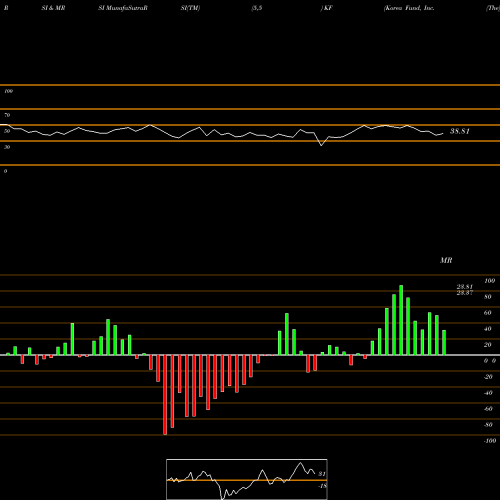500x500 pixels.
Task: Click the 'SI & MR' header label
Action: [53, 8]
